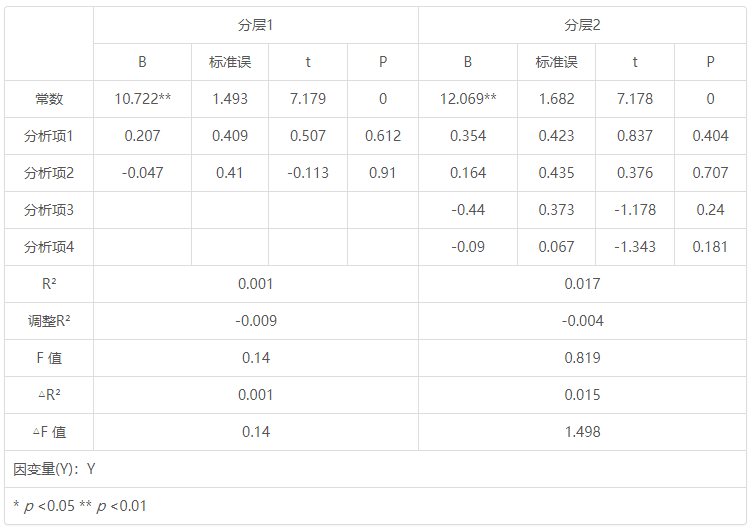Click the constant B value 12.069**
Image resolution: width=752 pixels, height=532 pixels.
point(468,99)
